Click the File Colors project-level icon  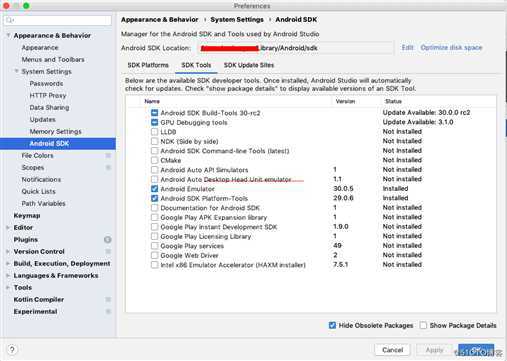(108, 155)
